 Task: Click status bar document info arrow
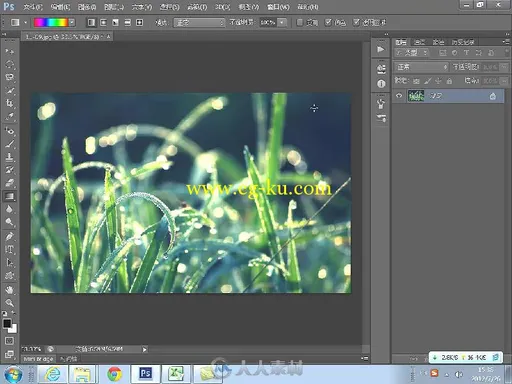(144, 349)
